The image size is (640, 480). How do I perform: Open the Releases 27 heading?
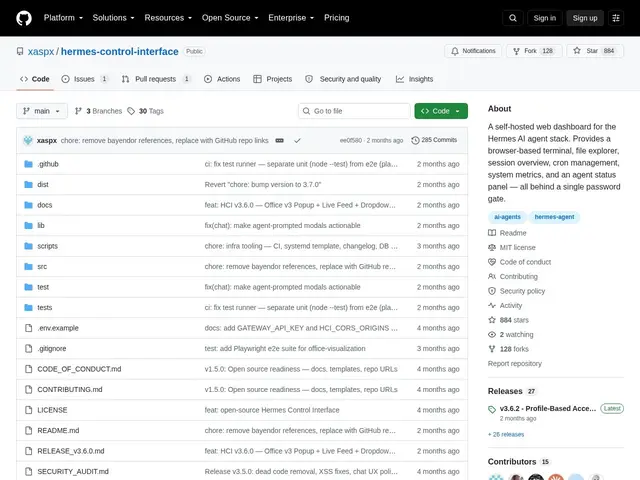(511, 391)
